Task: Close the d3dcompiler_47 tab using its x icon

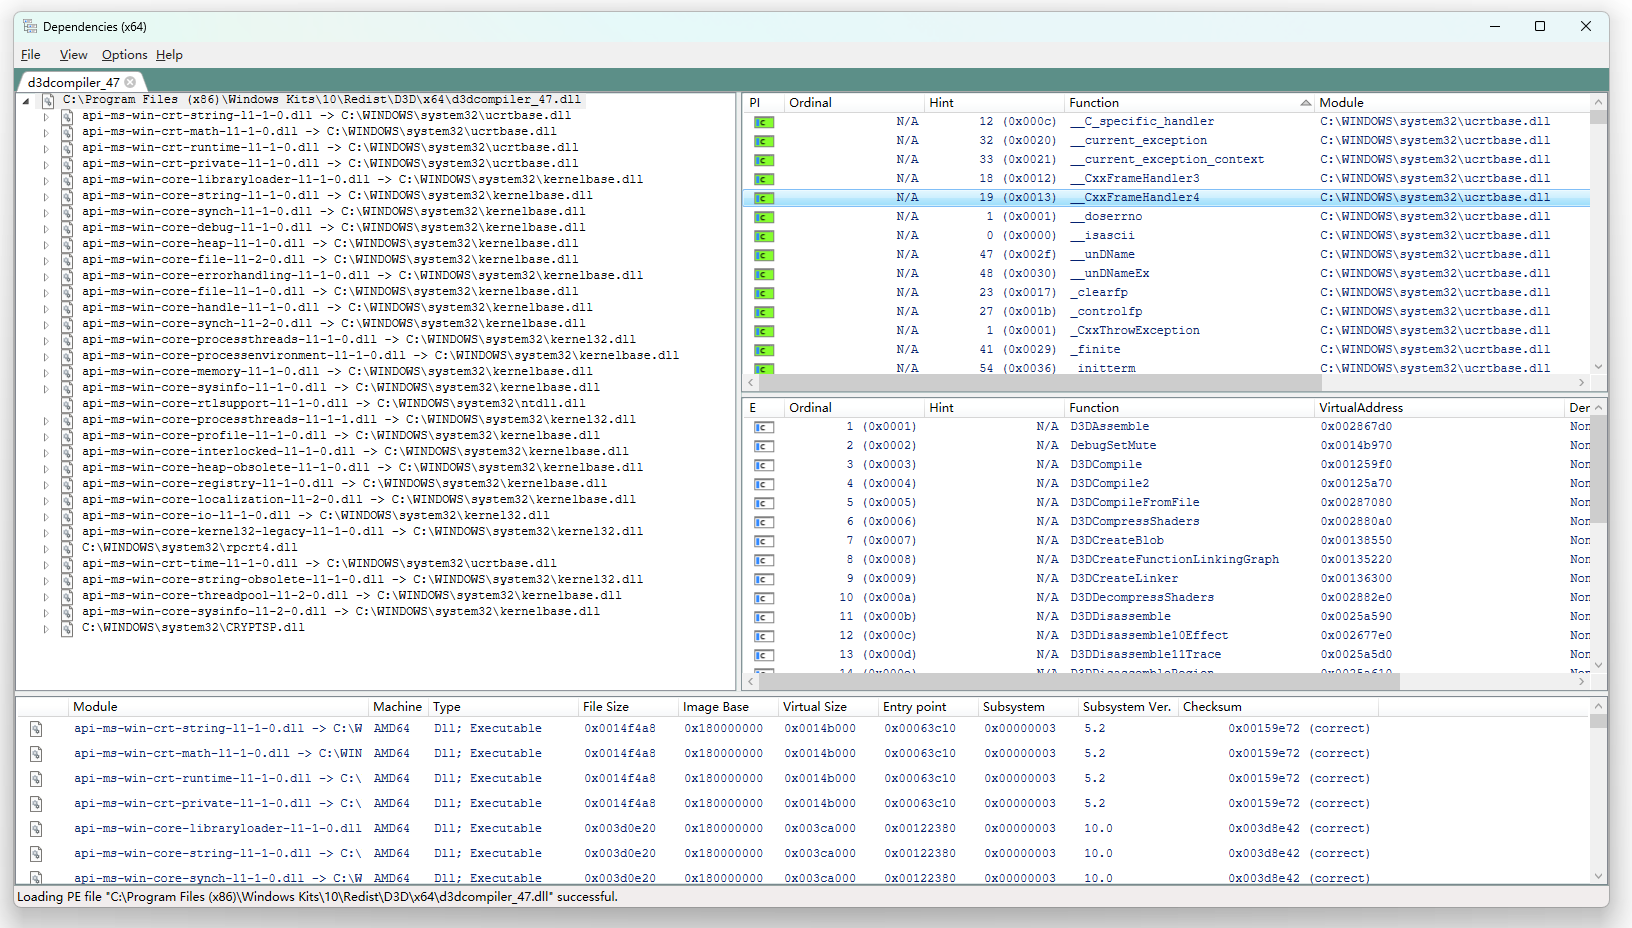Action: click(x=130, y=82)
